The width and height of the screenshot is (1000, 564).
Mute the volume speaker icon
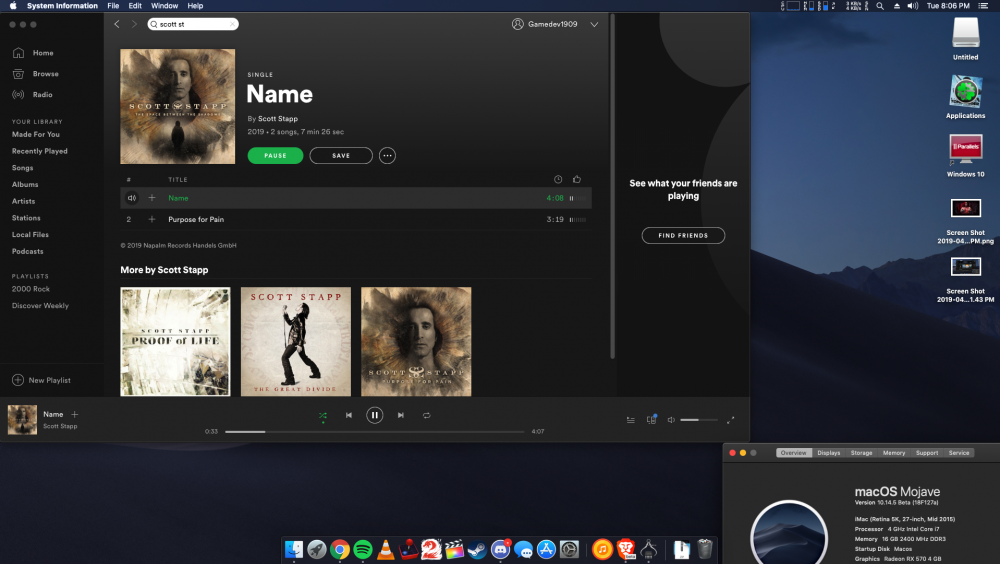point(671,420)
